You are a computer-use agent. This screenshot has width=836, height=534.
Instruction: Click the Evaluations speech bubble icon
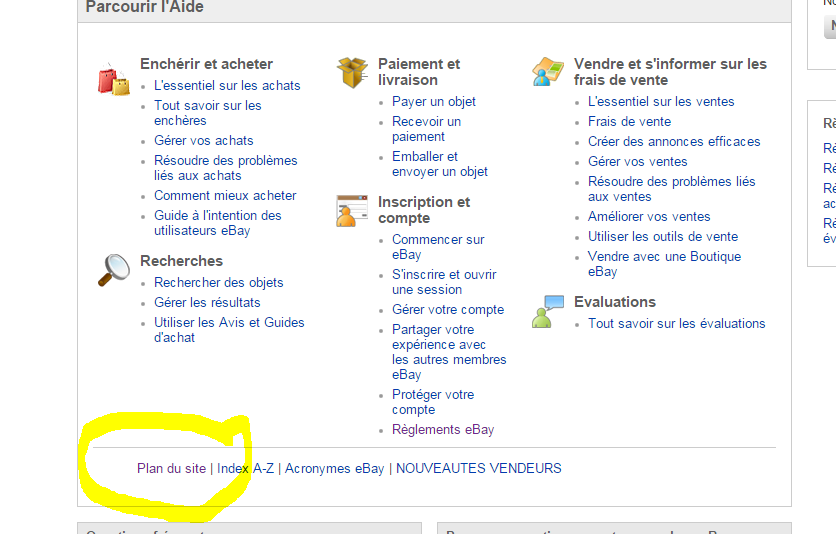(x=548, y=311)
